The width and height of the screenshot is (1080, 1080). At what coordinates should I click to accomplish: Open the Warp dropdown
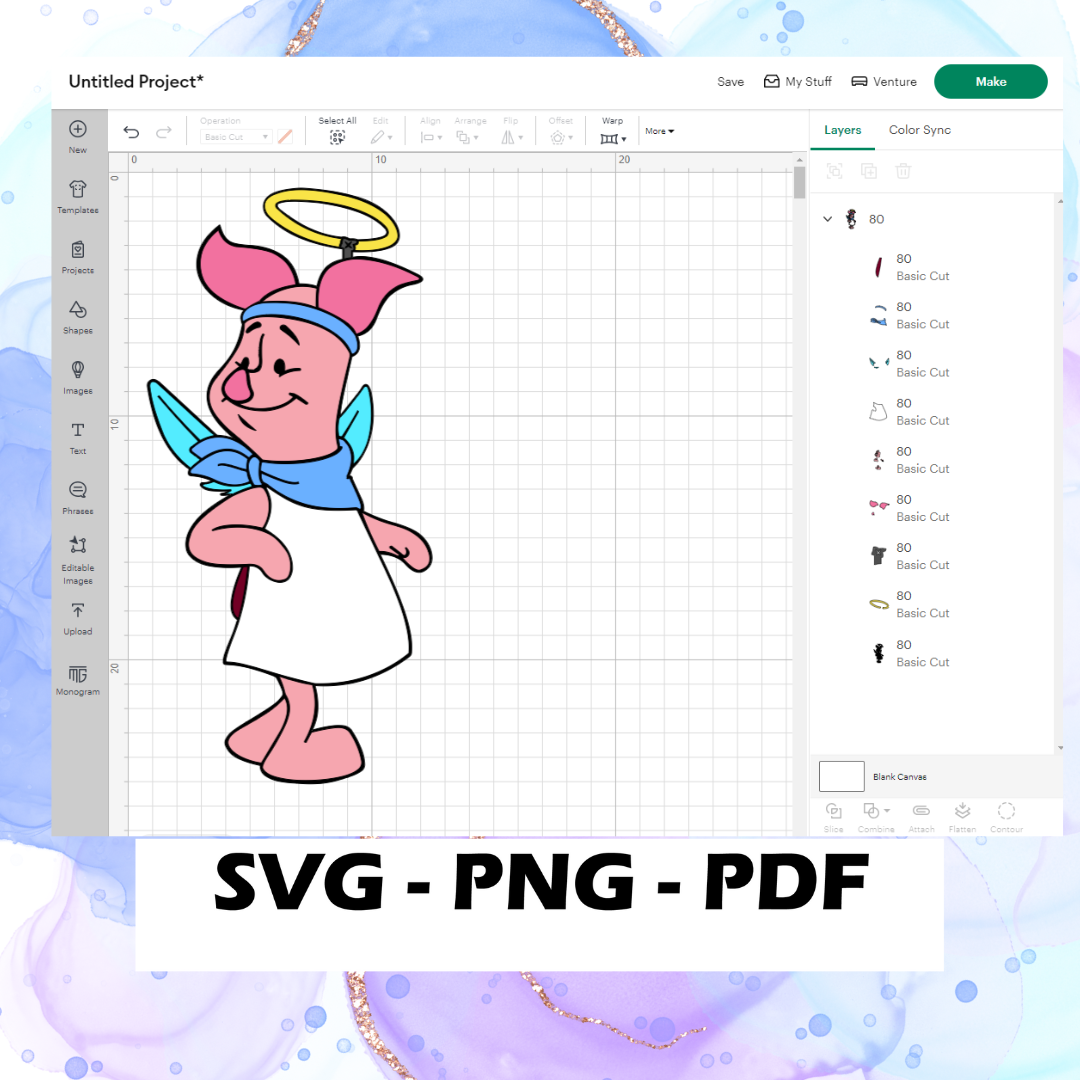coord(613,137)
